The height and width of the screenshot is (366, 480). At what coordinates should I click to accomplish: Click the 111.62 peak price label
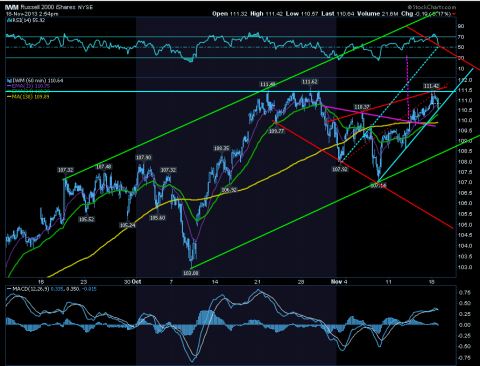[x=310, y=82]
